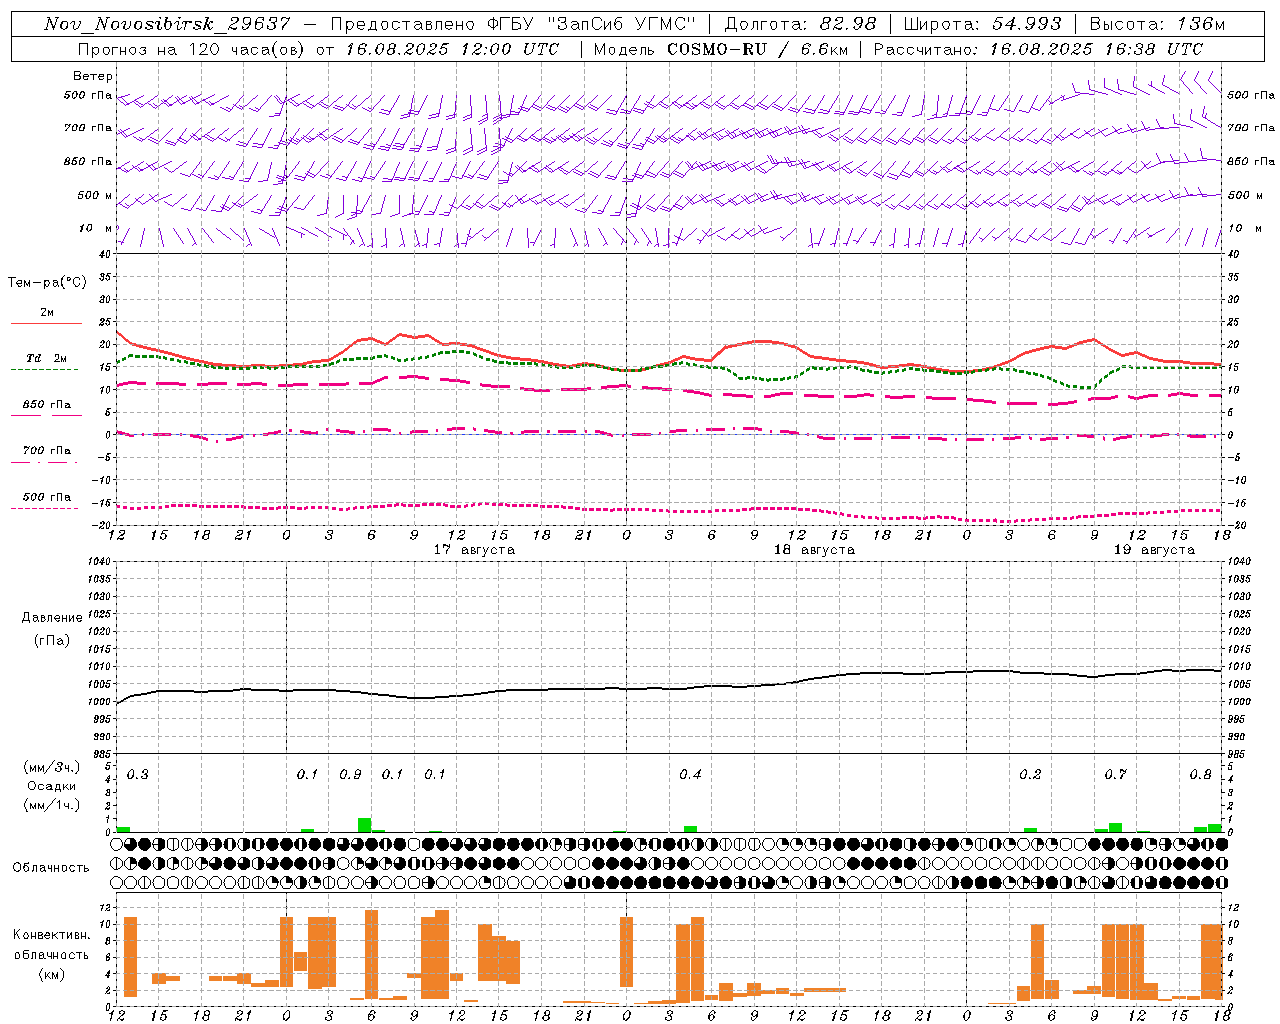This screenshot has width=1280, height=1024.
Task: Select the 850 гПа dashed temperature legend entry
Action: (x=47, y=405)
